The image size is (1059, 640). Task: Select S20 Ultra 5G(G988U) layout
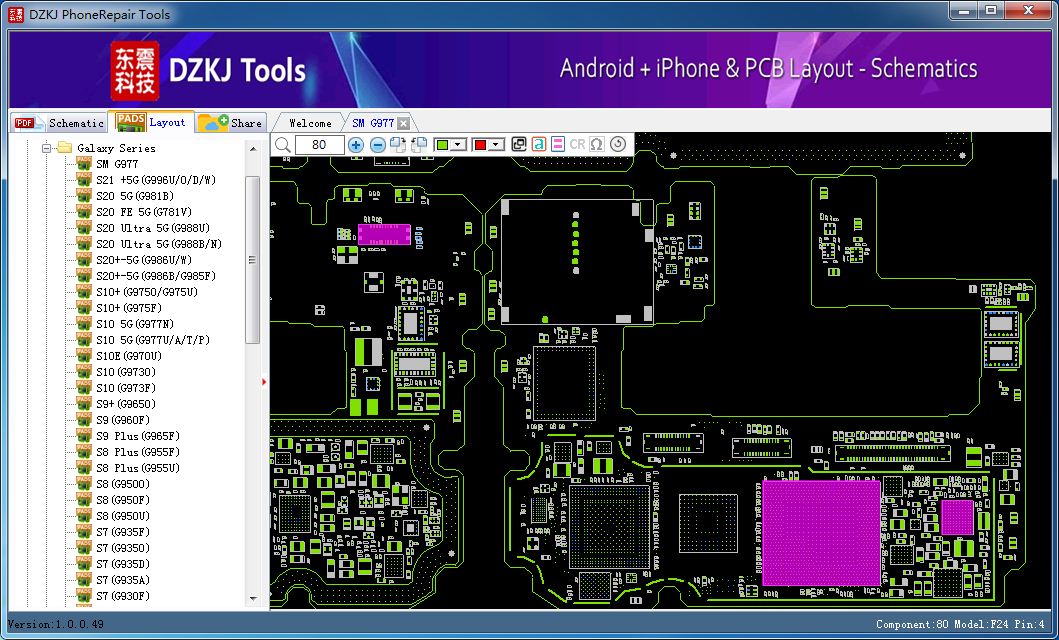(153, 228)
